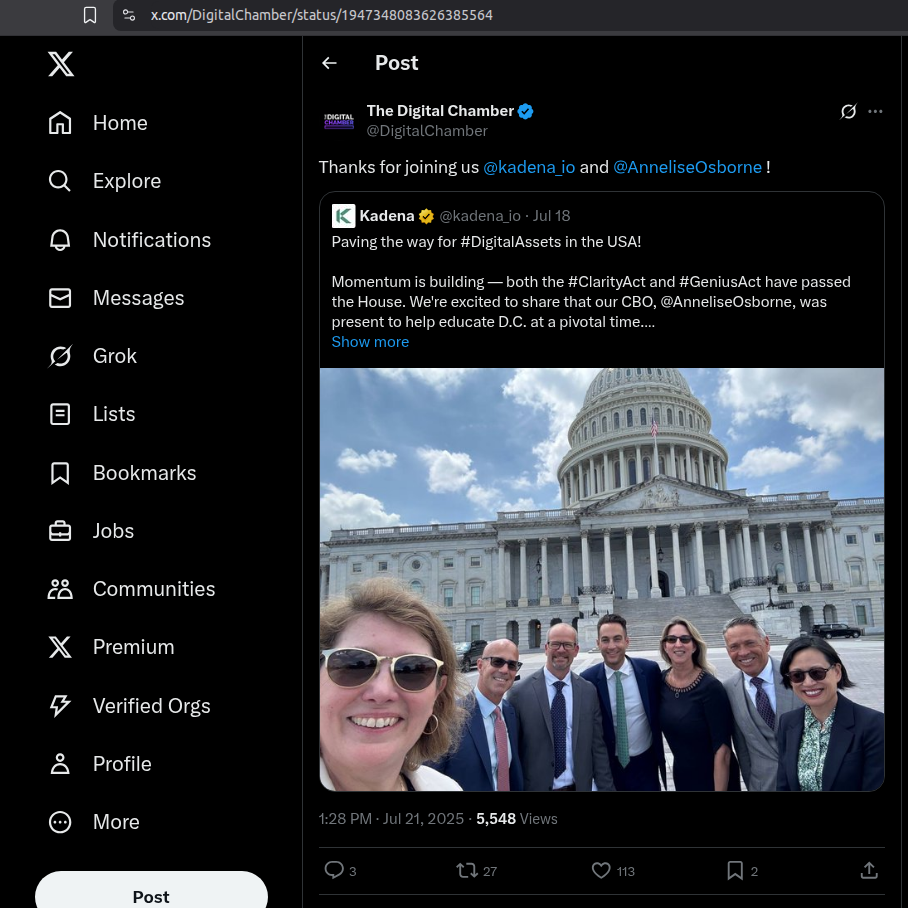
Task: Click the Lists icon
Action: [x=60, y=414]
